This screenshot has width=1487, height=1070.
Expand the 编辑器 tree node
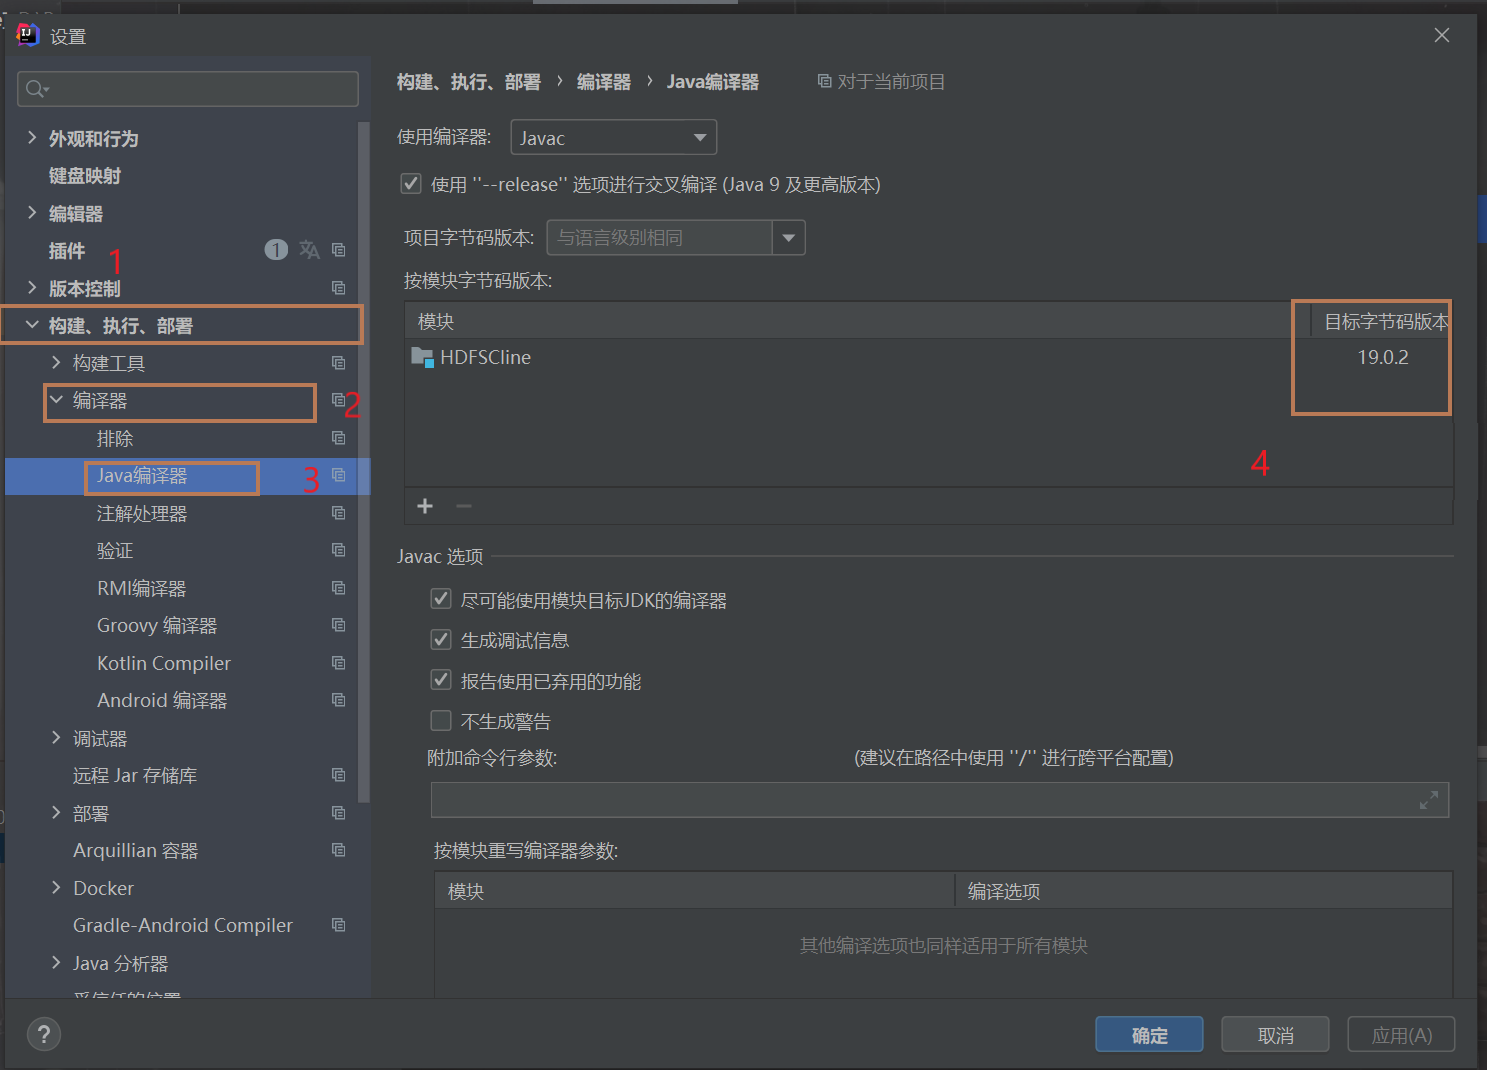tap(32, 213)
